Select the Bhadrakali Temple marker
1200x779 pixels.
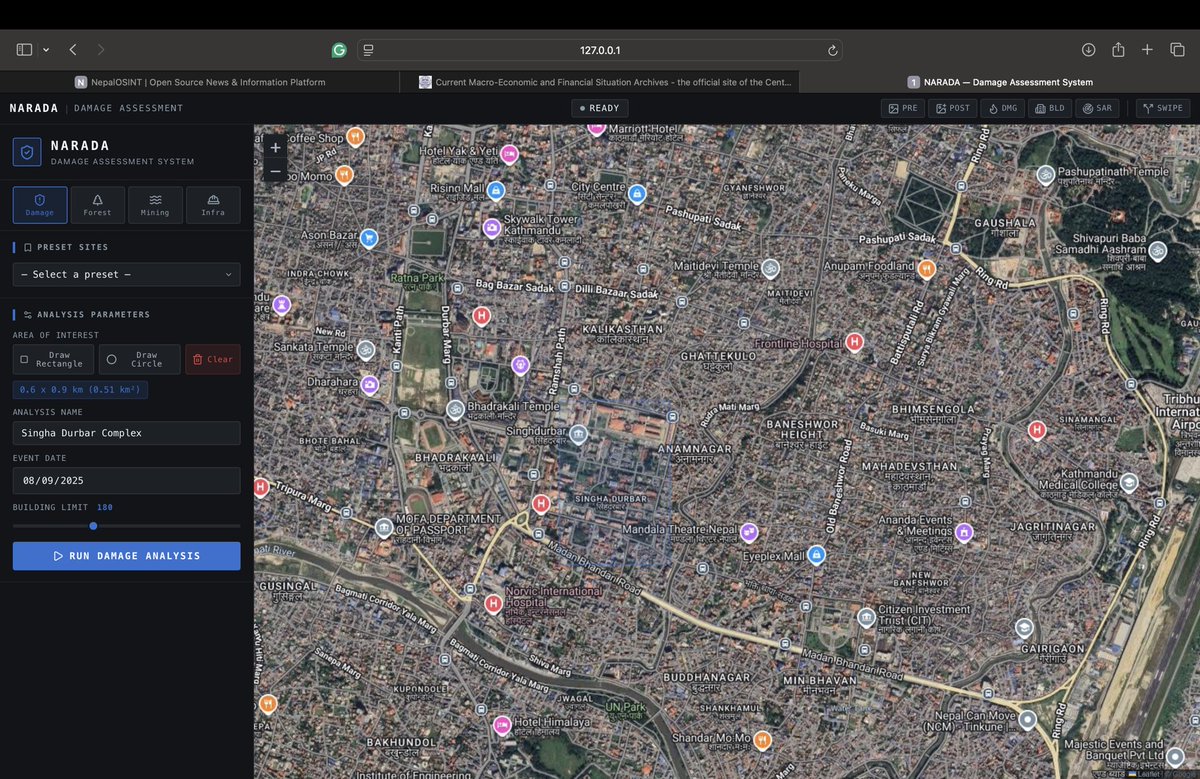455,409
